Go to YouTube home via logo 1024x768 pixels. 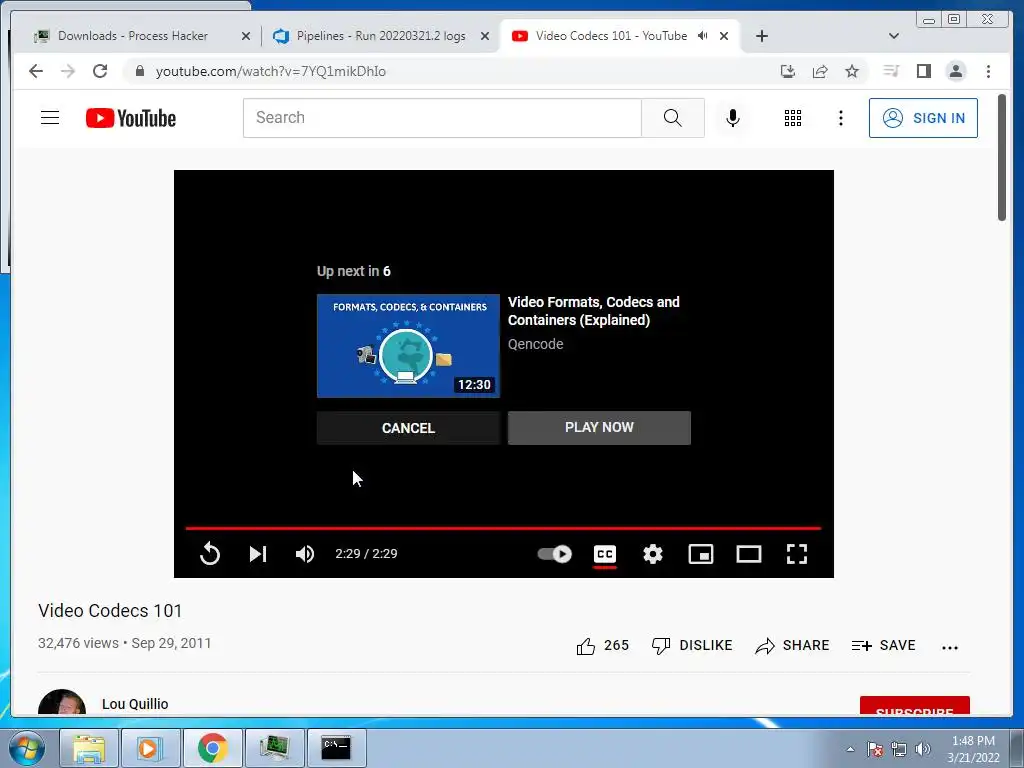(x=131, y=118)
